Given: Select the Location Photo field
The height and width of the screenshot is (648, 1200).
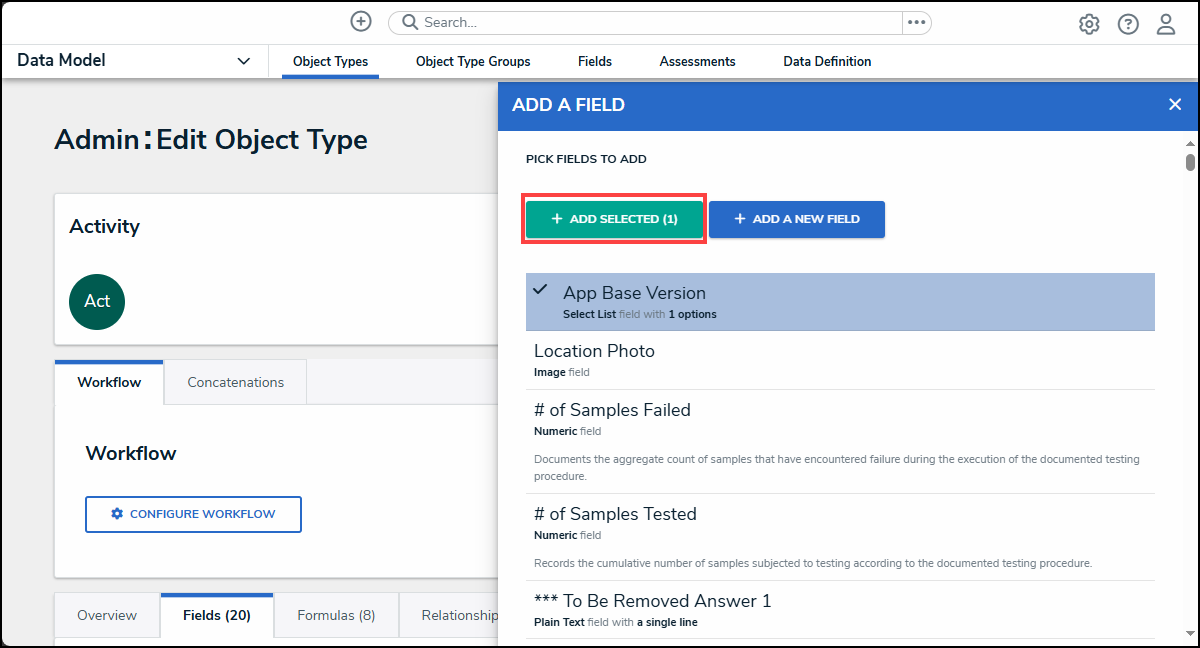Looking at the screenshot, I should (x=840, y=360).
